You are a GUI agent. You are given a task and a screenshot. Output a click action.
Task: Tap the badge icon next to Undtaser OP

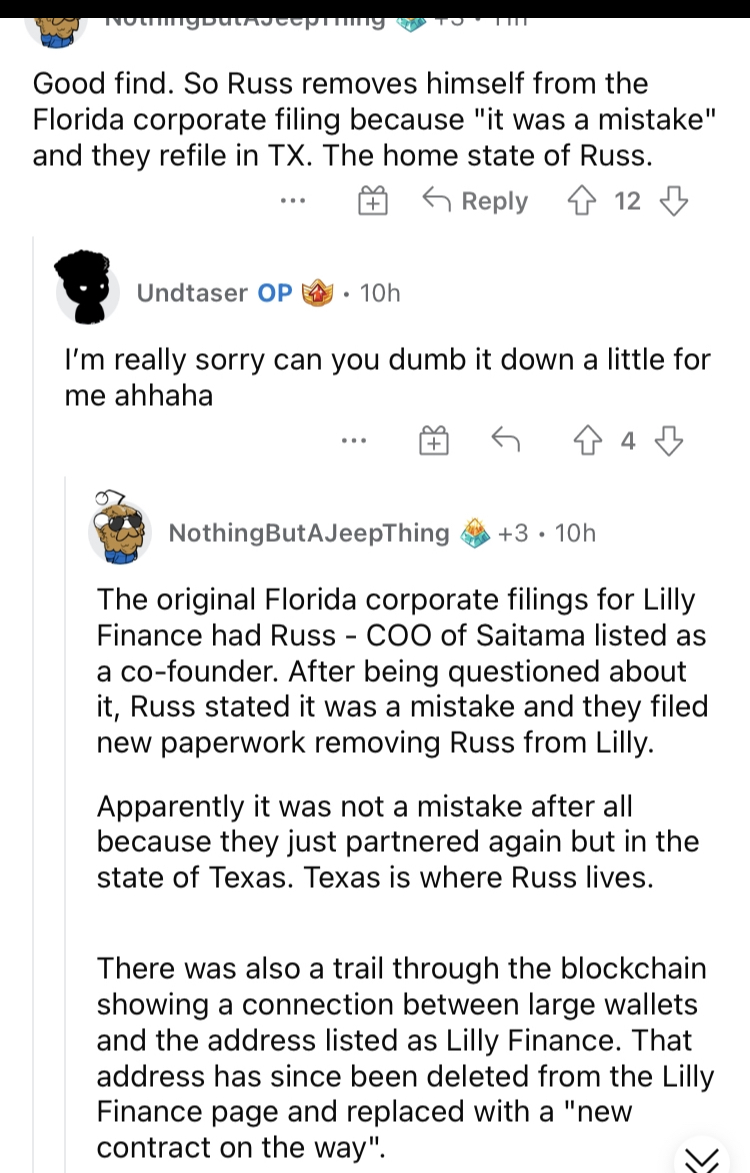319,292
